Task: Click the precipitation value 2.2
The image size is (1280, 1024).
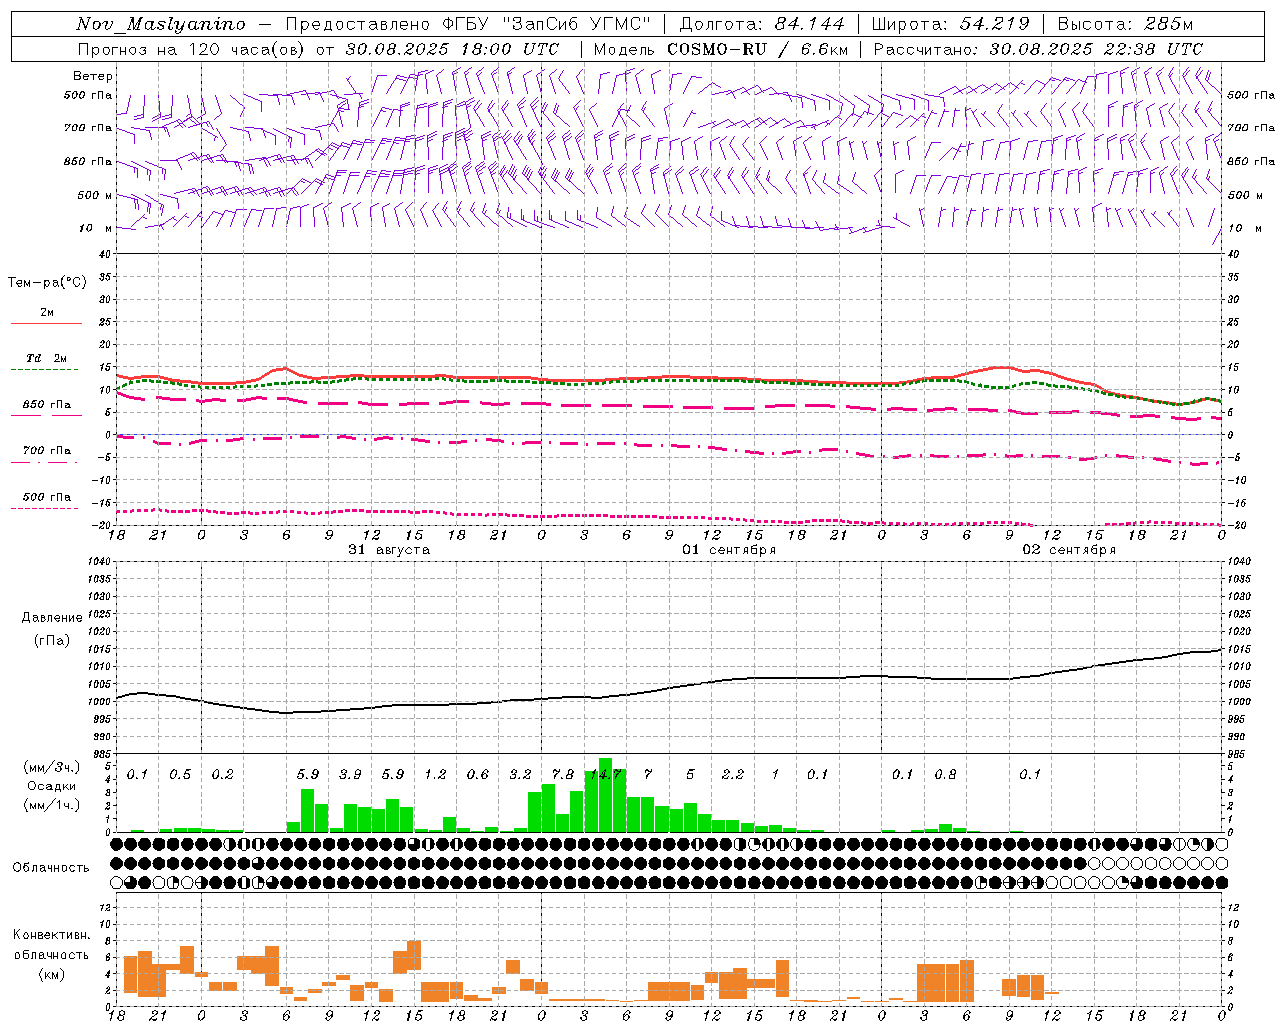Action: [733, 774]
